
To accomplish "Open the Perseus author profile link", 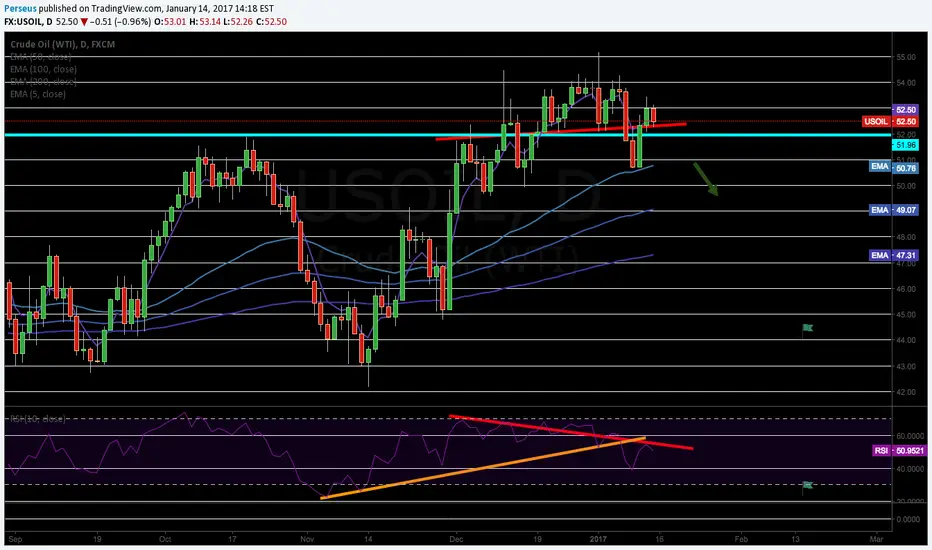I will tap(20, 8).
